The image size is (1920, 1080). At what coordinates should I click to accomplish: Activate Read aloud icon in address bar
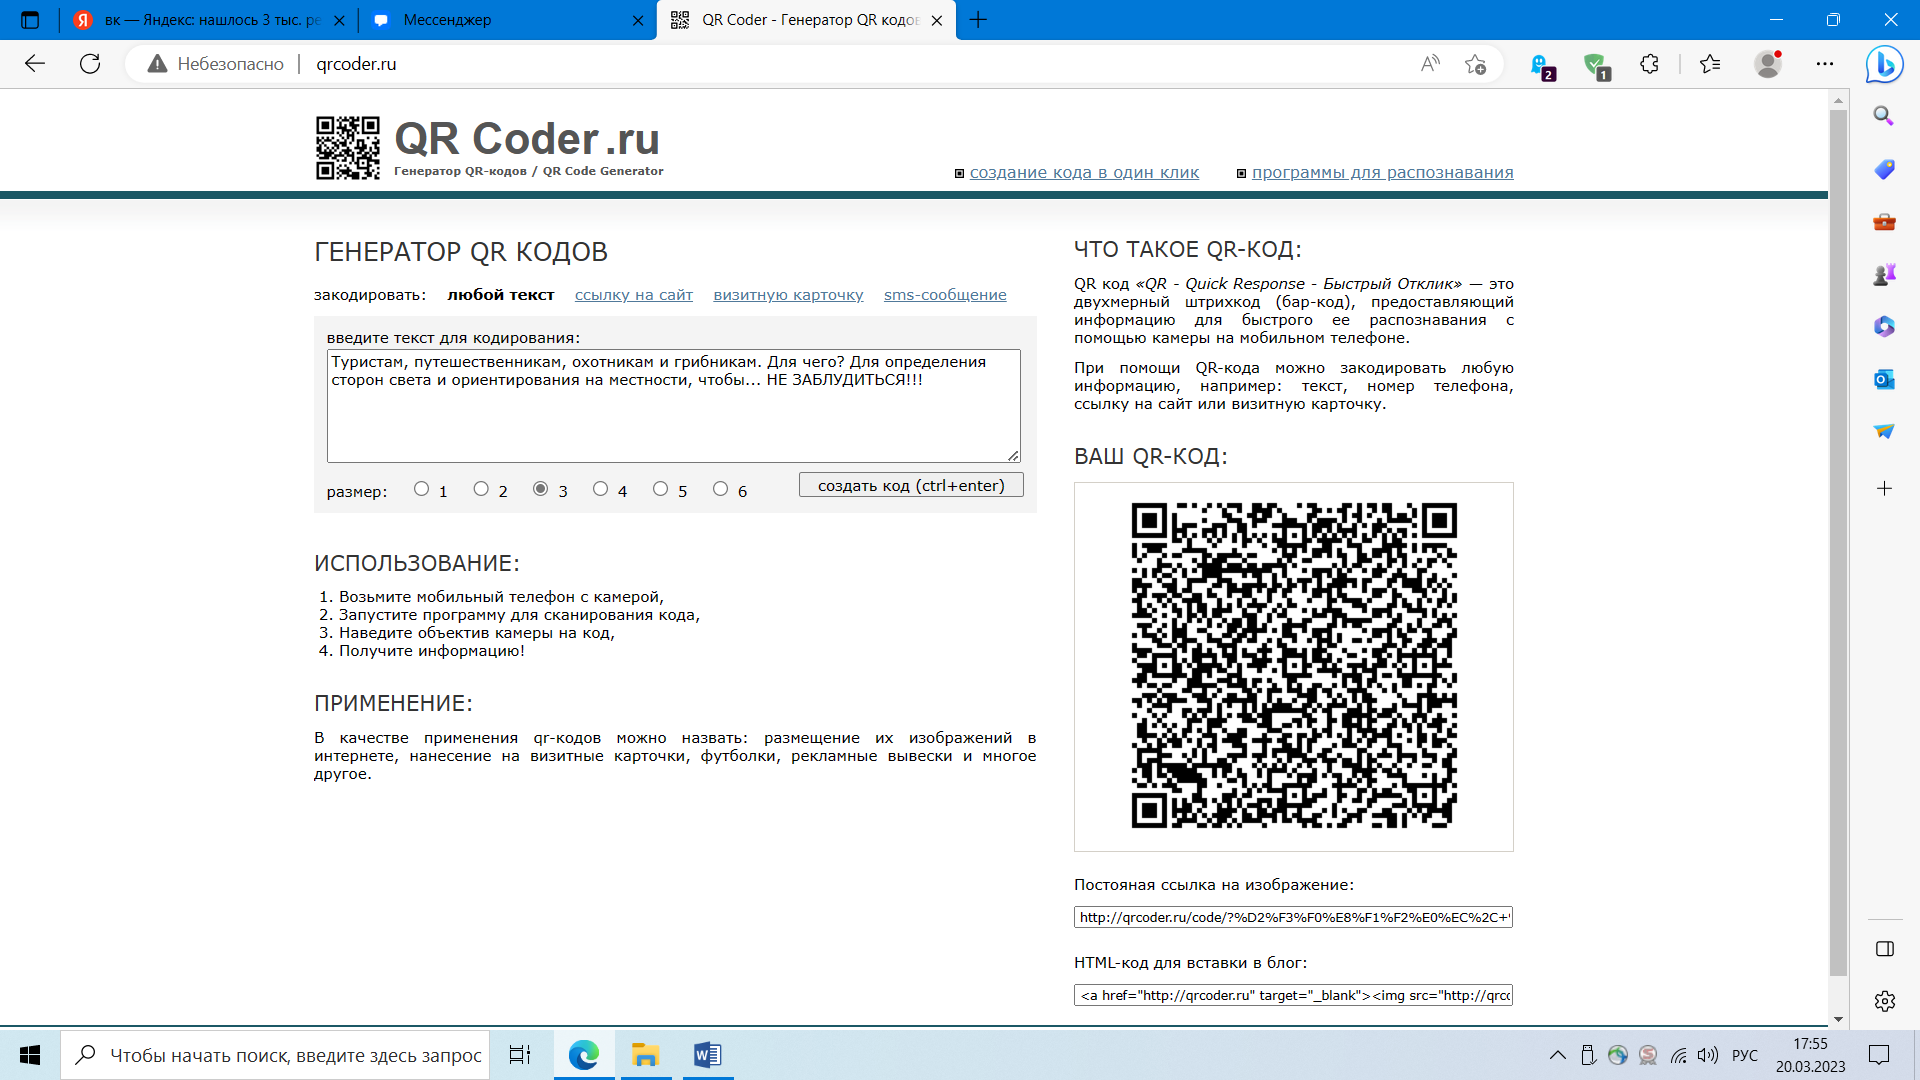[x=1430, y=64]
